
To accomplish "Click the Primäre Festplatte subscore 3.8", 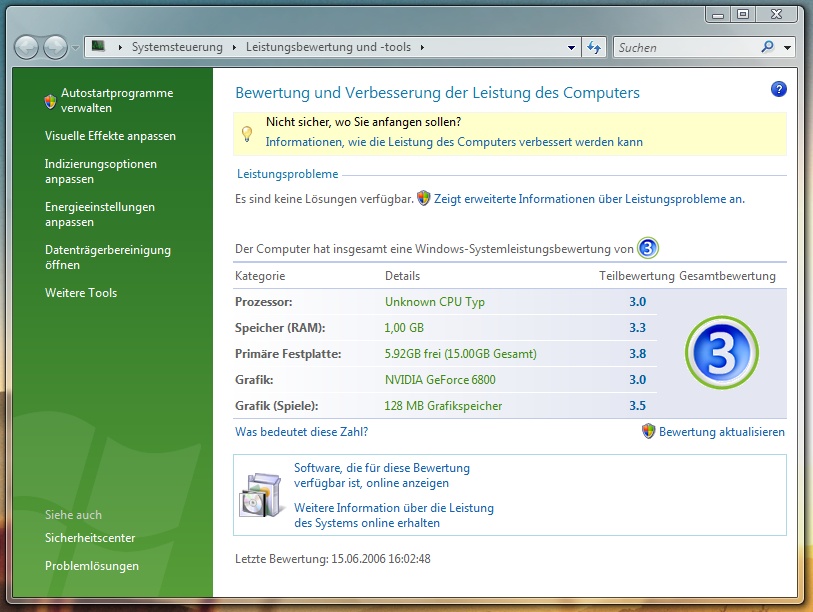I will 638,354.
